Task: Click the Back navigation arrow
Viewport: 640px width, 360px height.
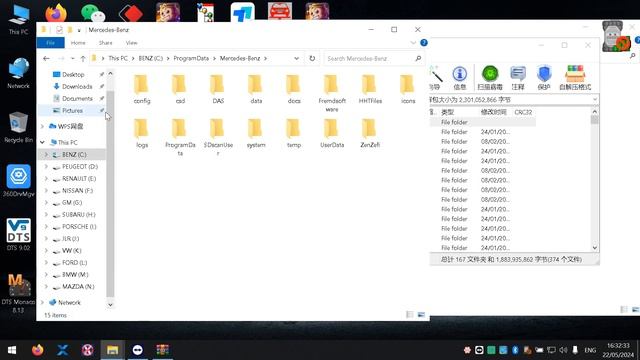Action: (x=46, y=58)
